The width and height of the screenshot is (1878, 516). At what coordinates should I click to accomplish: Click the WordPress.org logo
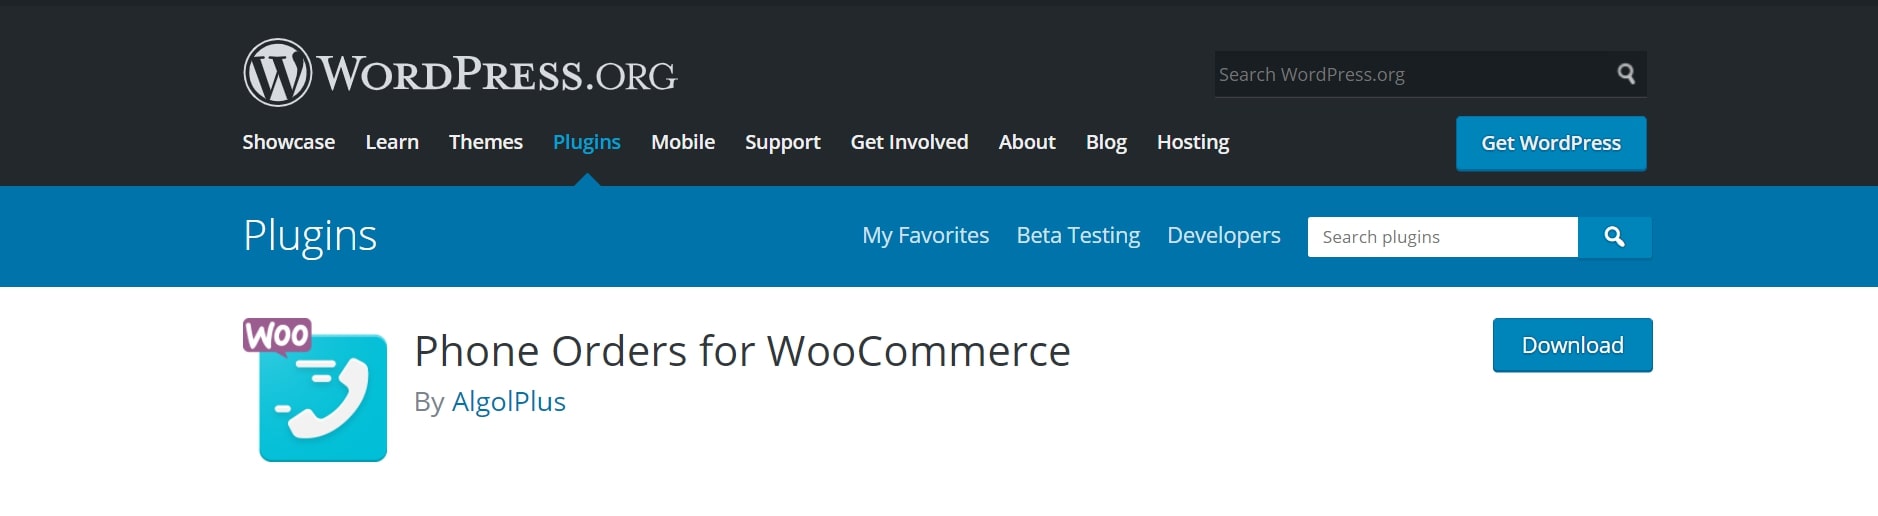(460, 72)
